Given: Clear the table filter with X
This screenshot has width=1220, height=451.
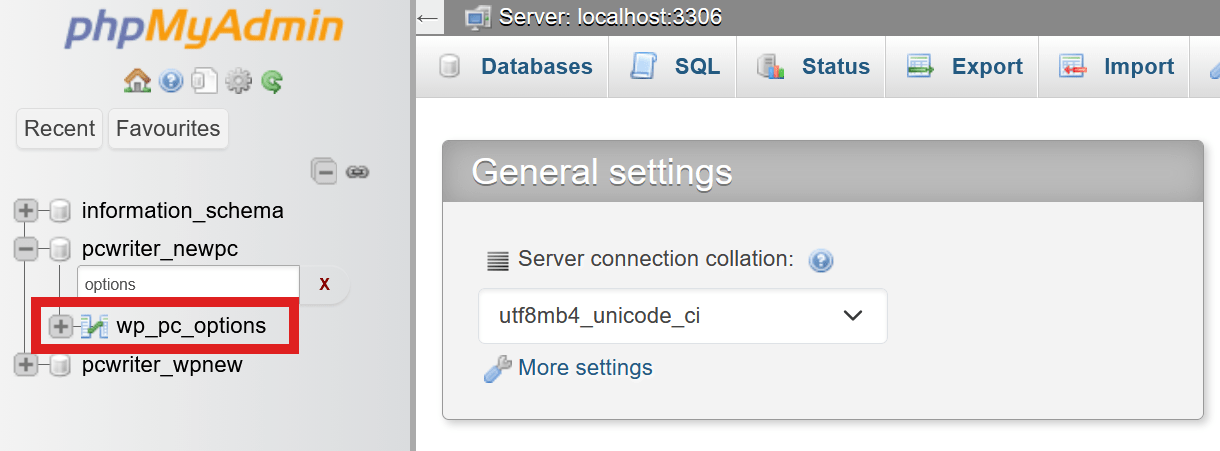Looking at the screenshot, I should (324, 285).
